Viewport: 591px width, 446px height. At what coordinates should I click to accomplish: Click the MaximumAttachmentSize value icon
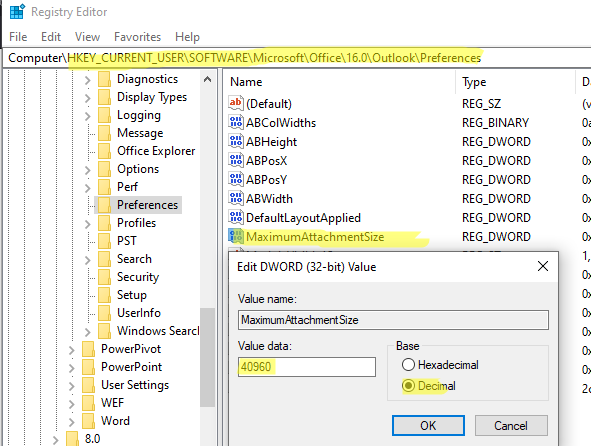coord(236,236)
